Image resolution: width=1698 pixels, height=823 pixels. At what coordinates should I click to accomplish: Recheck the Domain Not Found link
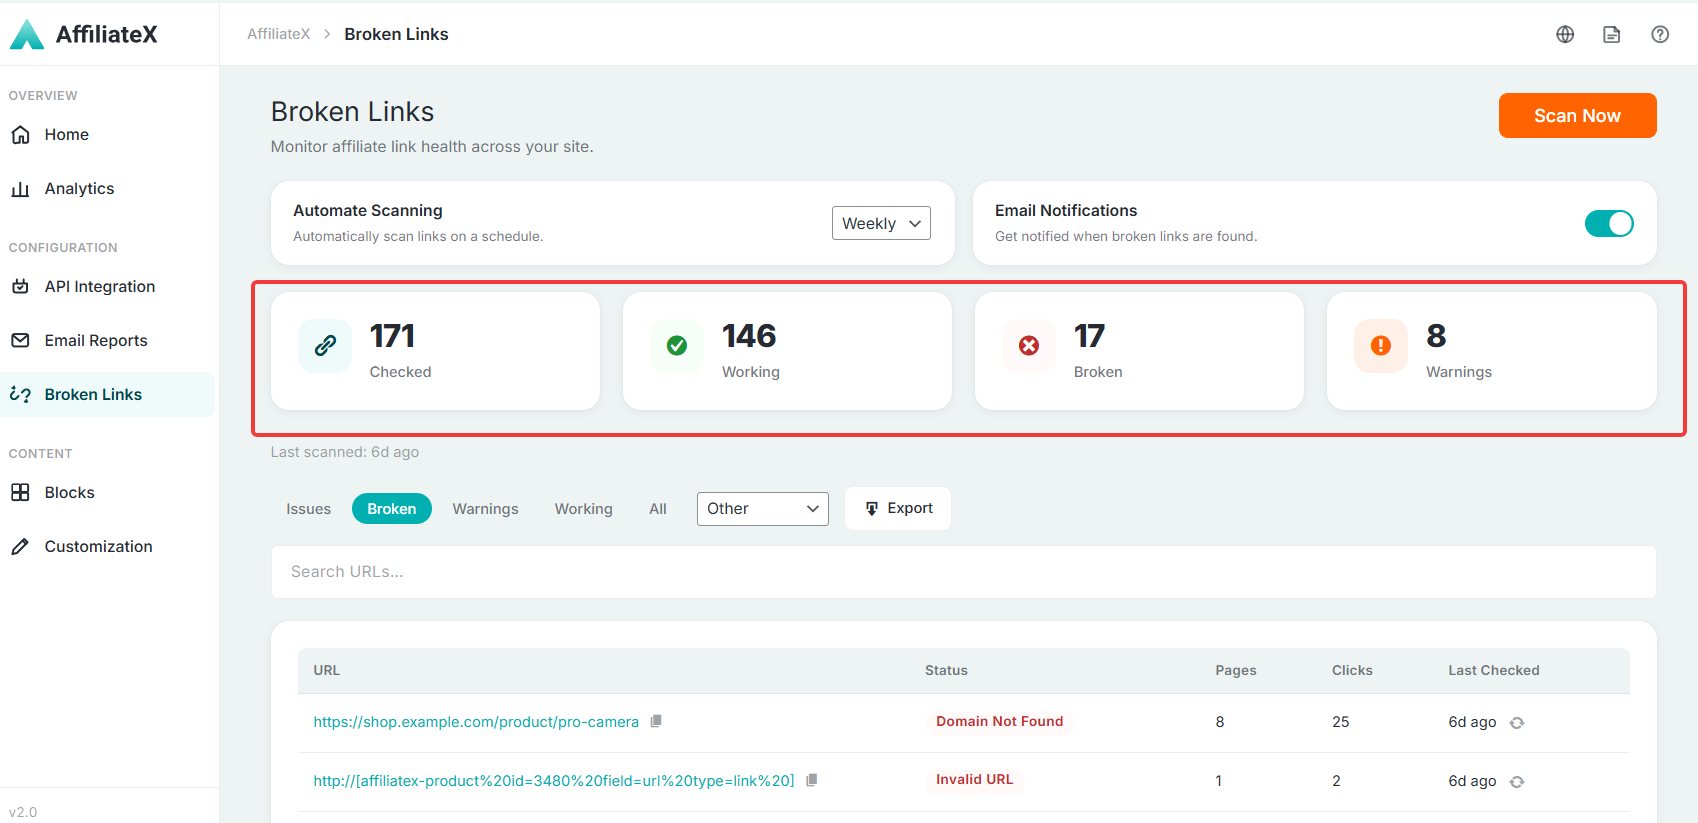coord(1517,723)
